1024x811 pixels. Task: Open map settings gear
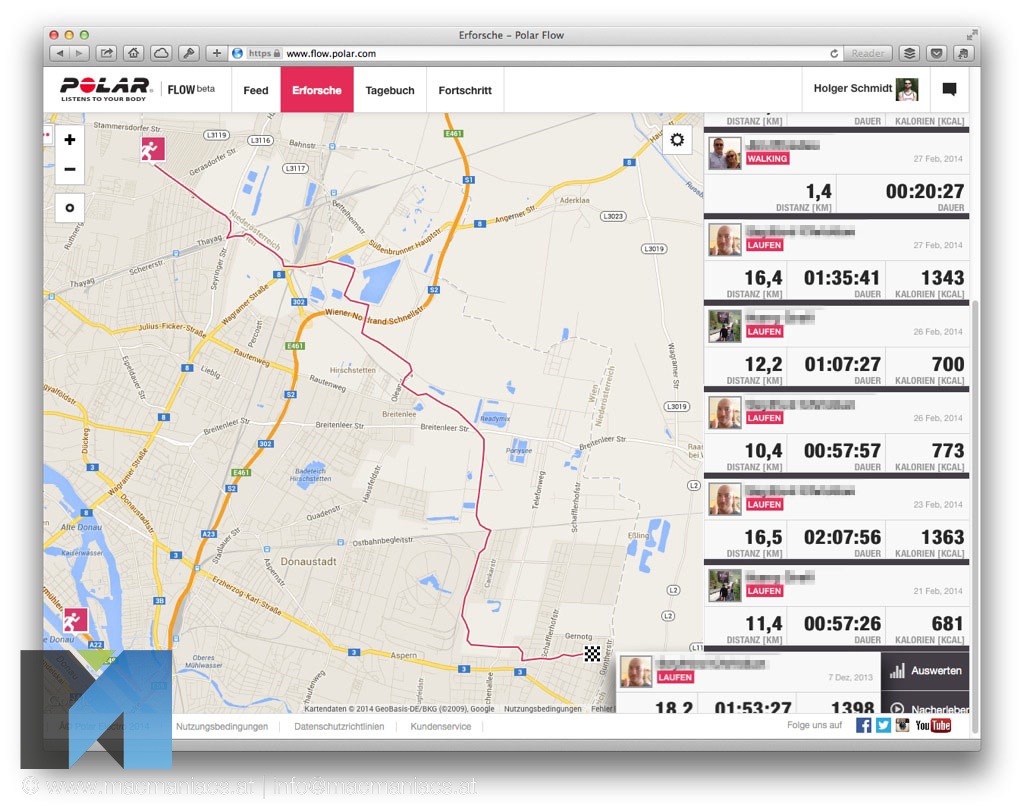(677, 140)
